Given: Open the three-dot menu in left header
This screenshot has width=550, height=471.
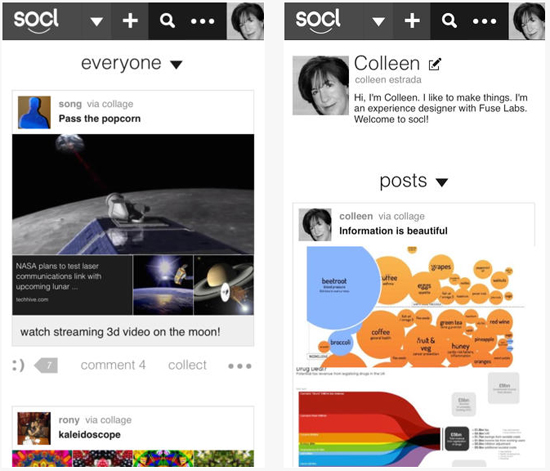Looking at the screenshot, I should point(202,21).
